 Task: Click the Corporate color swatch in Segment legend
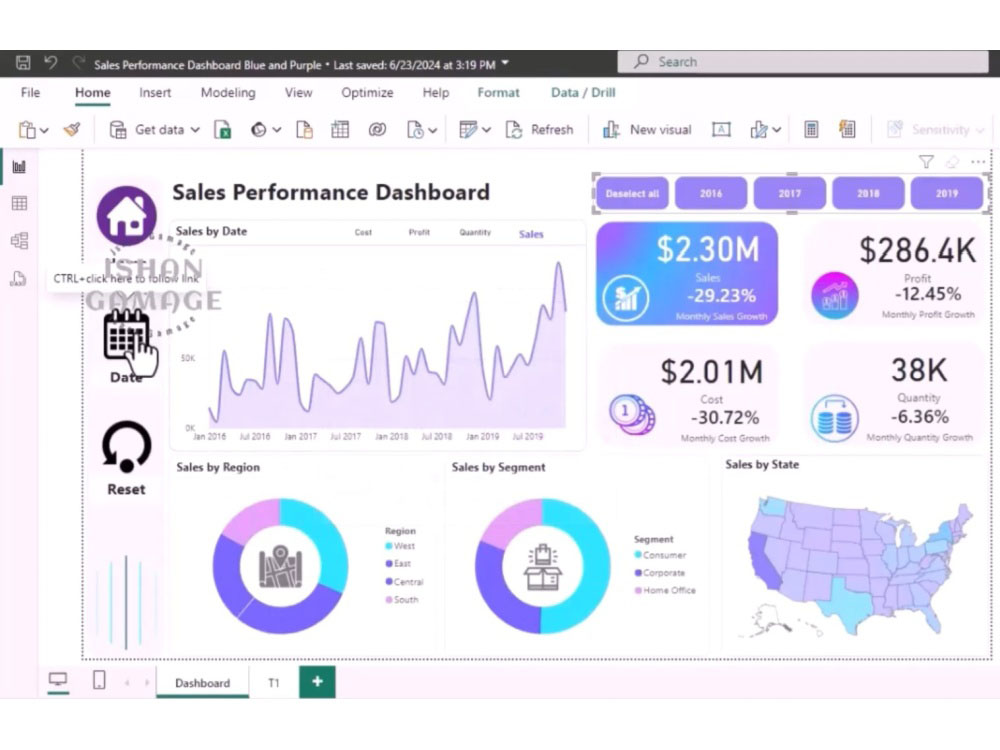pos(638,573)
